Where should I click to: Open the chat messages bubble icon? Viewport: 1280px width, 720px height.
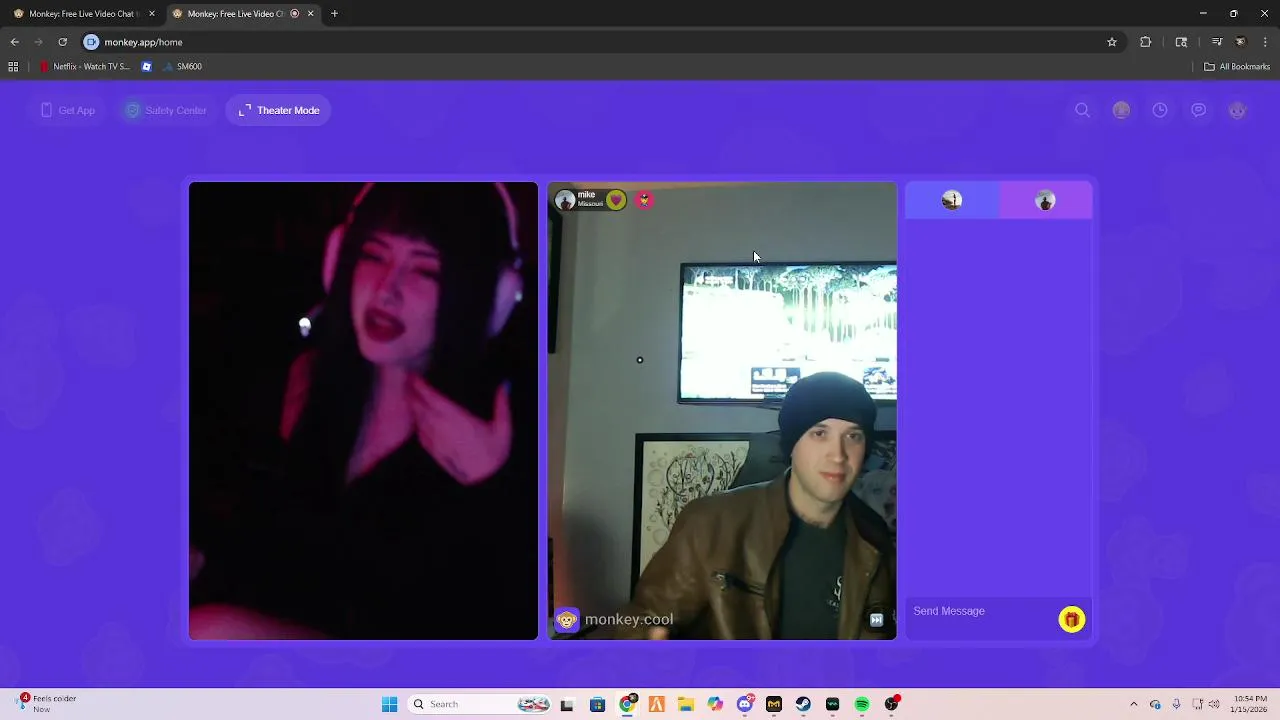click(1199, 110)
